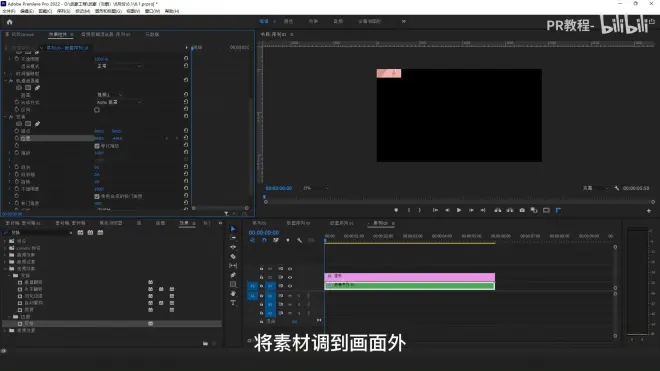Draw rectangle mask under 变换 effect
This screenshot has width=660, height=371.
coord(28,124)
